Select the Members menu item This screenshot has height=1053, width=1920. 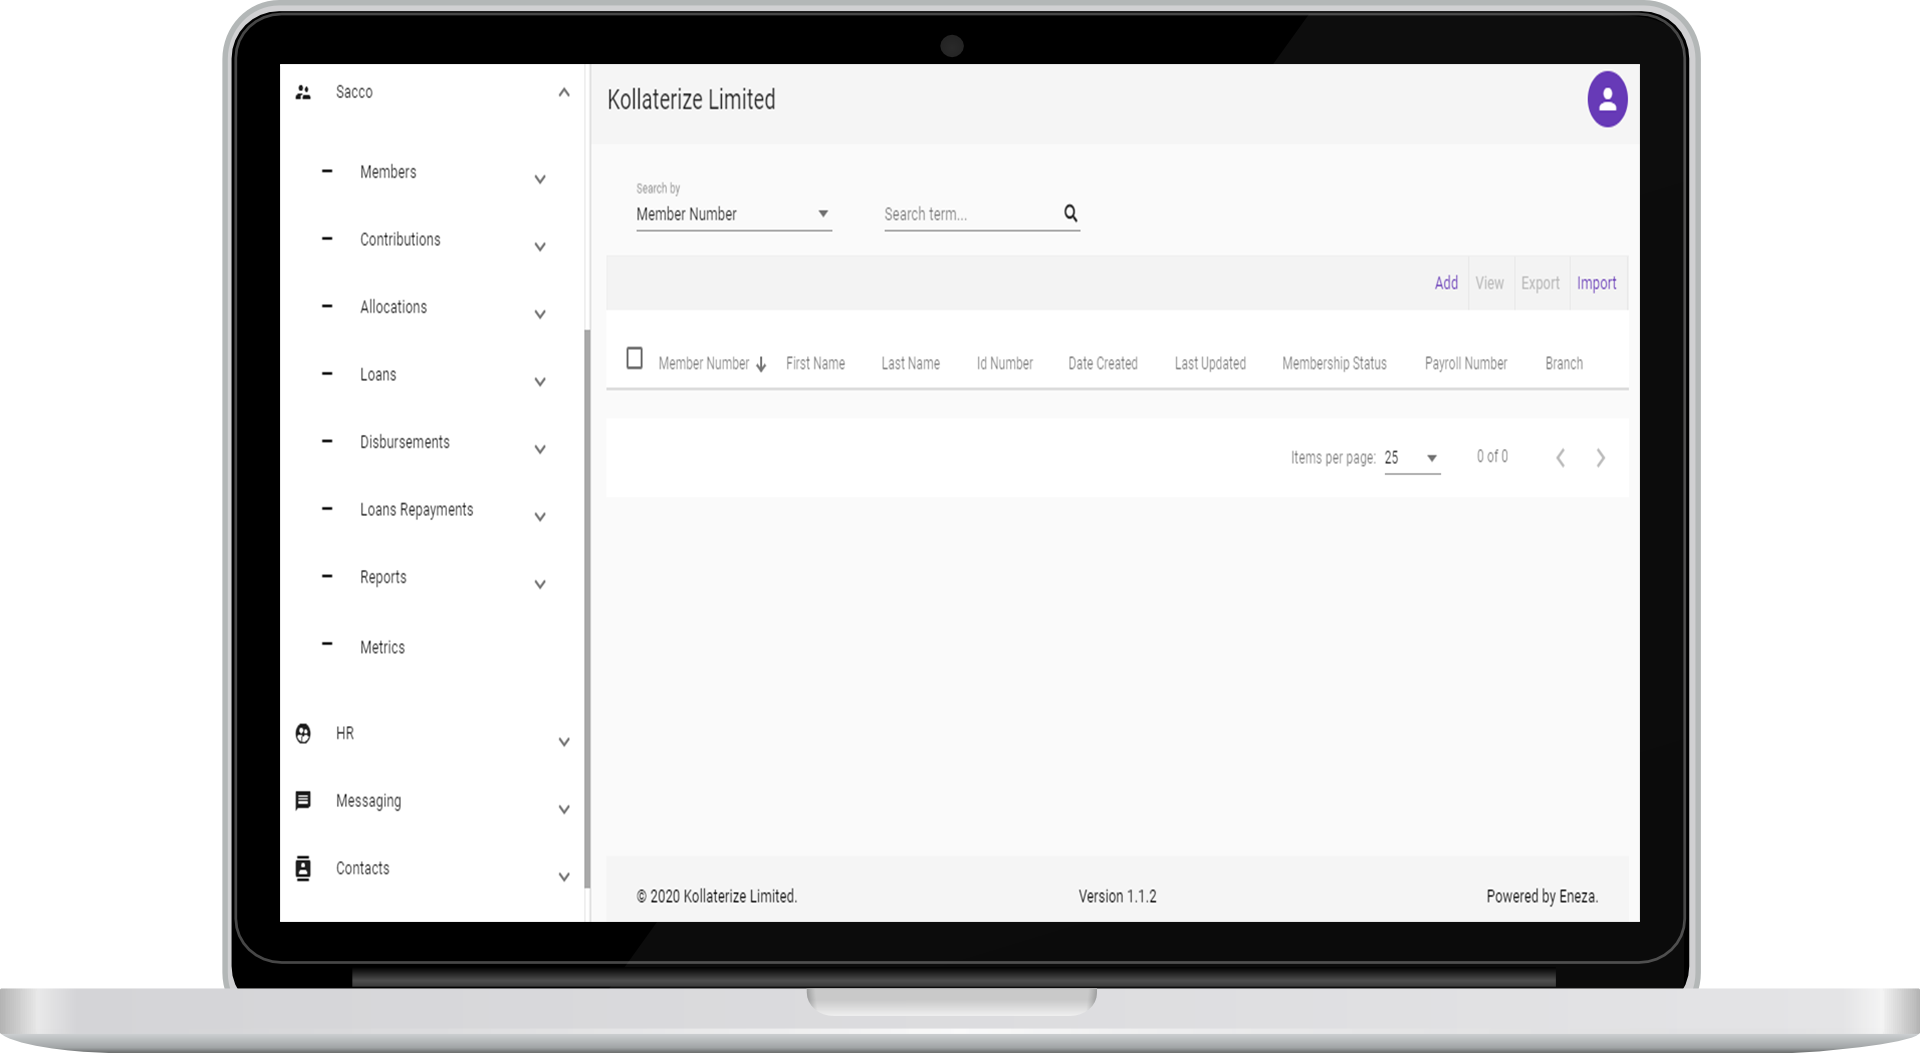388,172
